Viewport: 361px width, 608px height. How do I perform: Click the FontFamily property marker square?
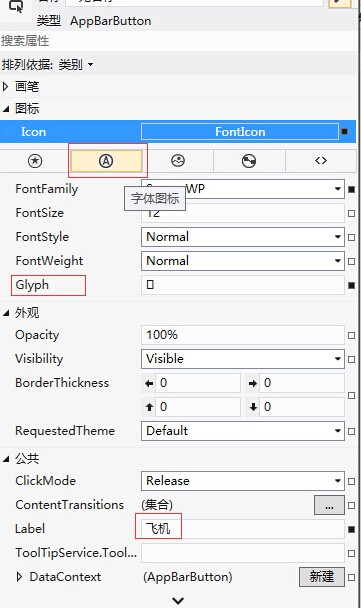click(352, 190)
